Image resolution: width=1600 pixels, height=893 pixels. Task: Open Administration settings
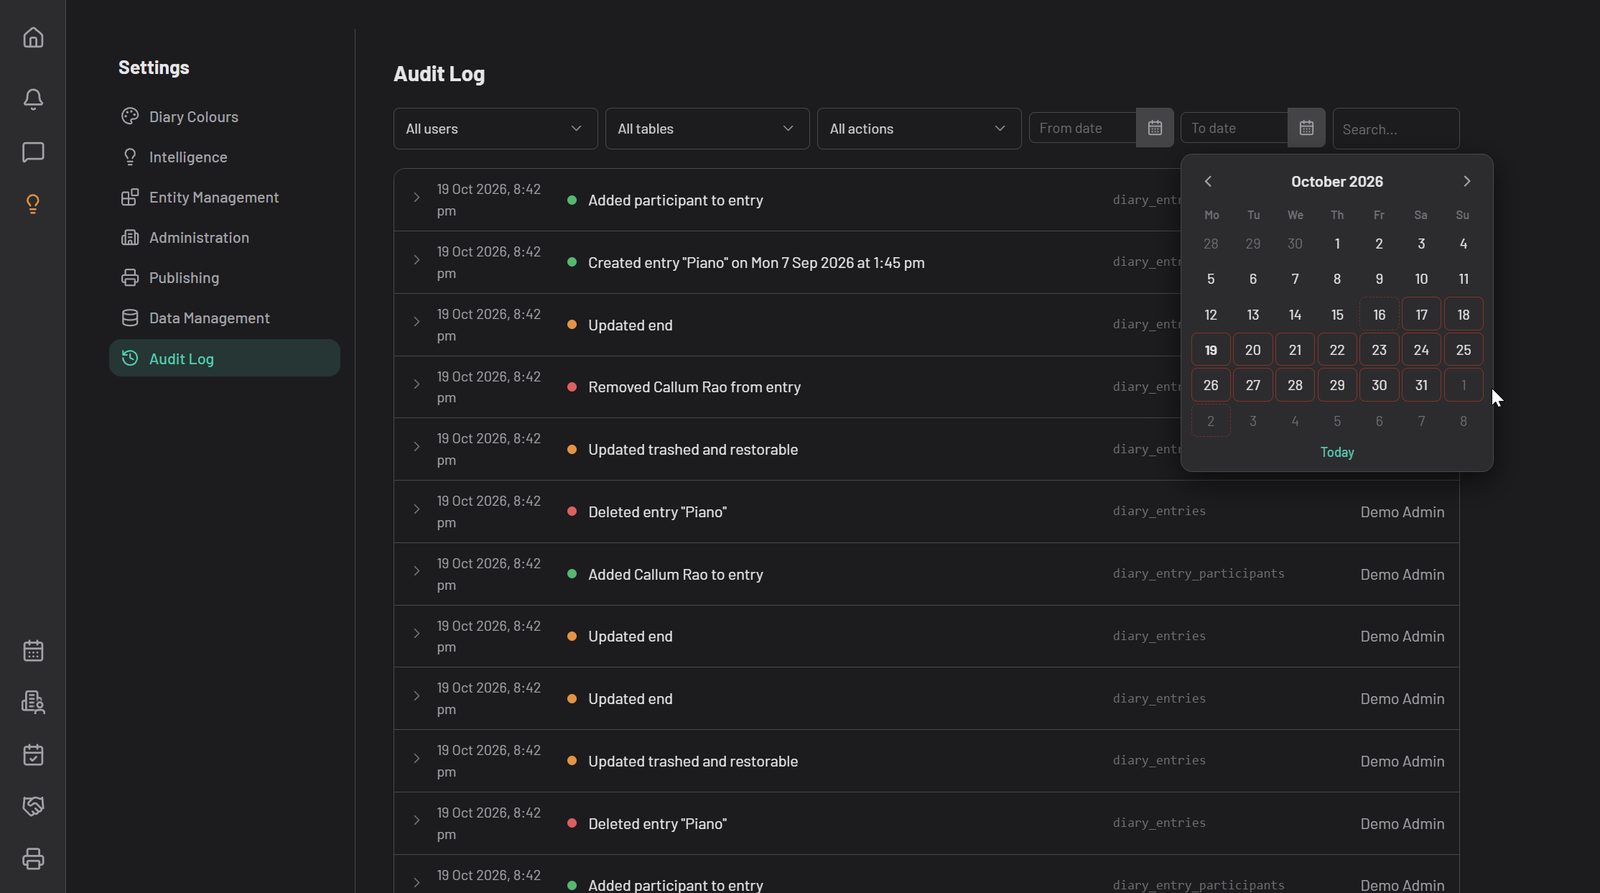click(224, 237)
